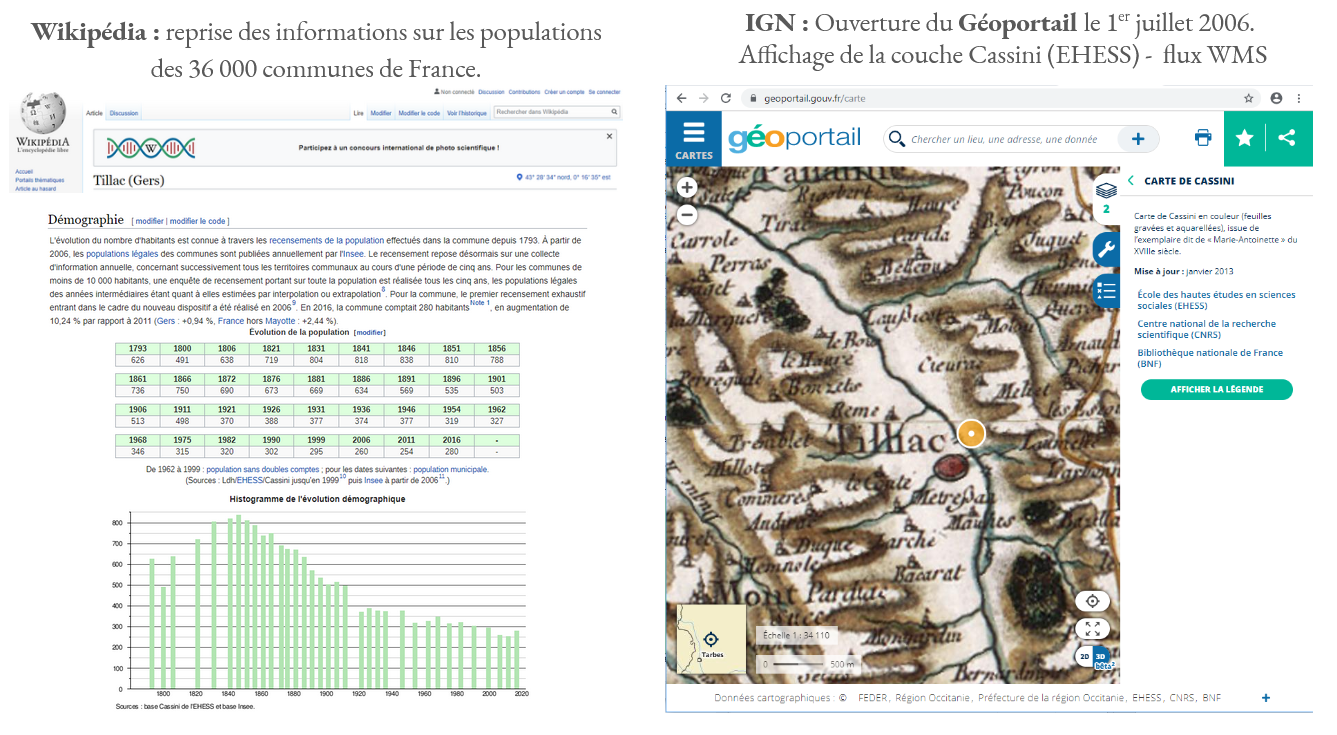
Task: Click the Wikipedia search magnifier icon
Action: pos(614,112)
